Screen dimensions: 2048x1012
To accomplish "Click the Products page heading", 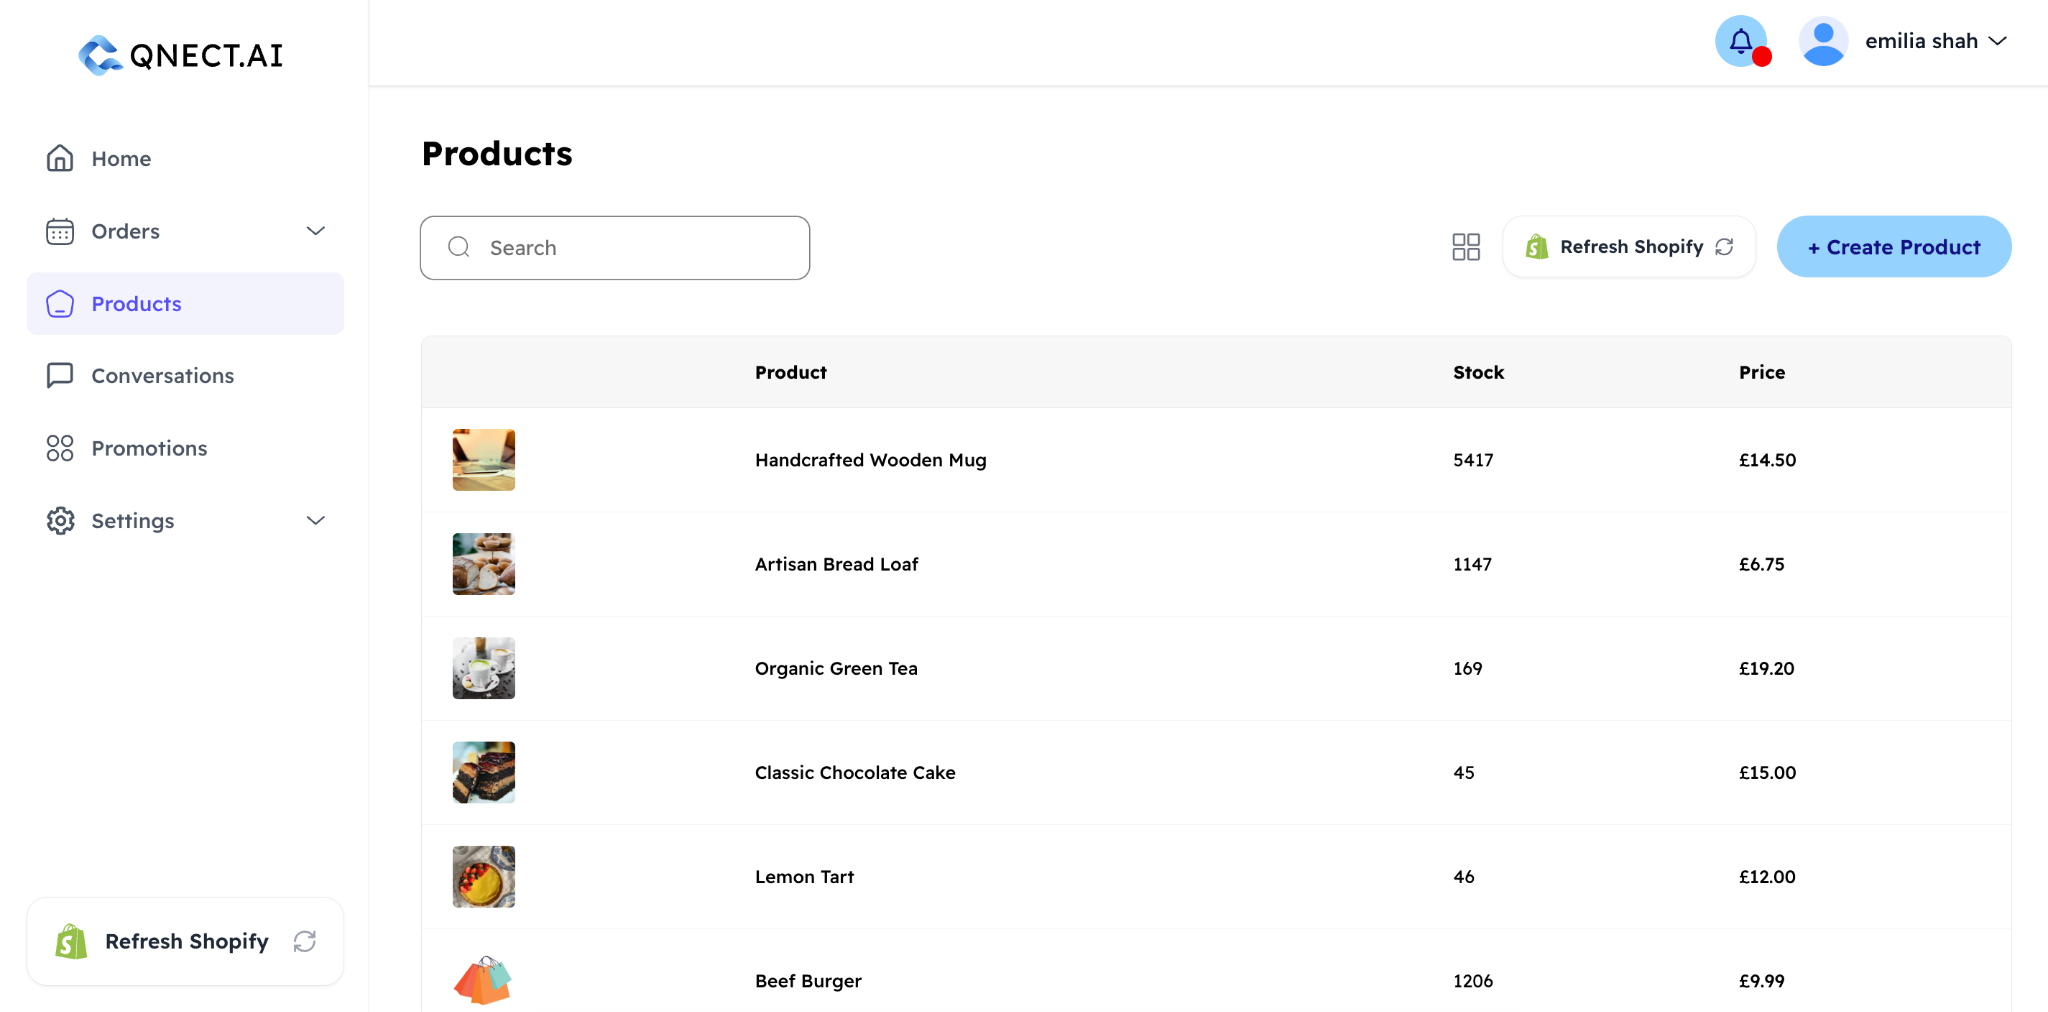I will [x=497, y=153].
